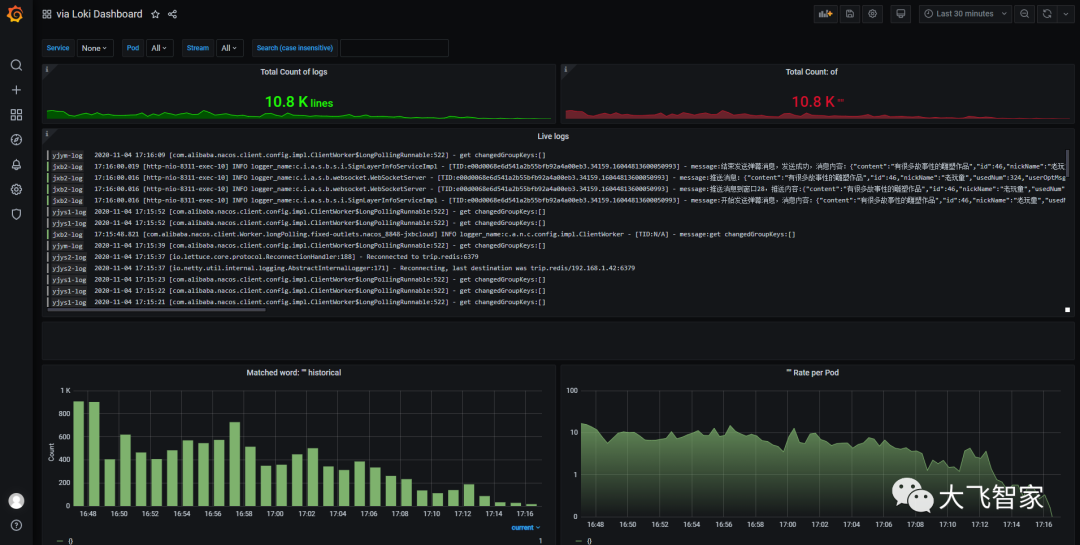This screenshot has height=545, width=1080.
Task: Show info for the Live logs panel
Action: click(46, 134)
